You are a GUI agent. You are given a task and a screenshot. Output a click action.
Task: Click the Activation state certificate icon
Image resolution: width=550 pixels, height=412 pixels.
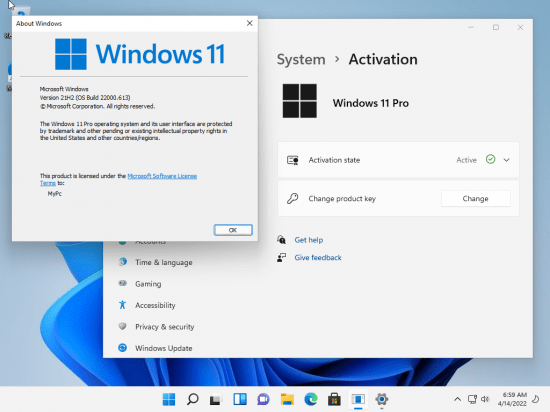[293, 160]
